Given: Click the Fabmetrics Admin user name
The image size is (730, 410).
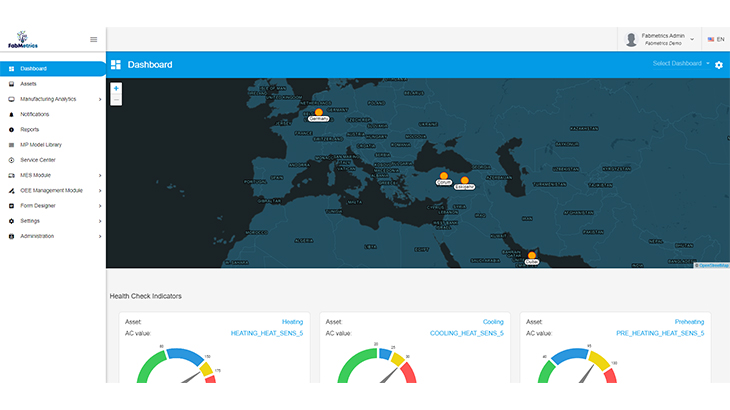Looking at the screenshot, I should pyautogui.click(x=663, y=36).
